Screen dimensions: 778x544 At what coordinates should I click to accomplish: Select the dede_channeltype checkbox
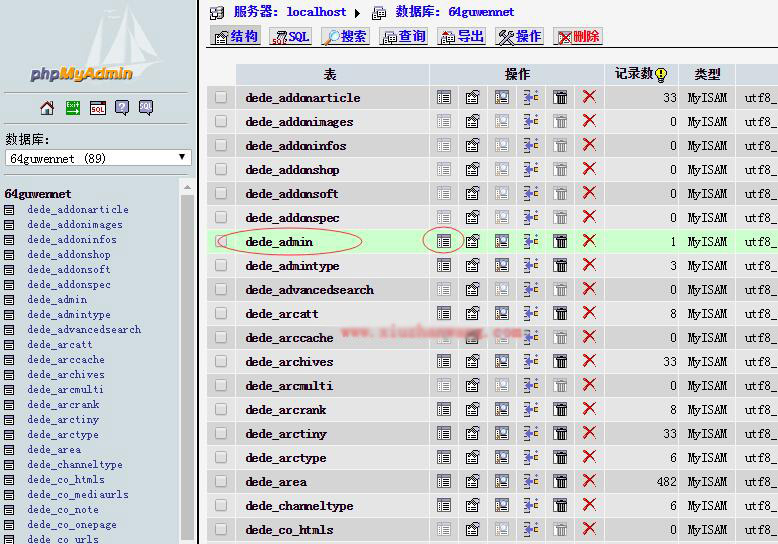tap(221, 506)
